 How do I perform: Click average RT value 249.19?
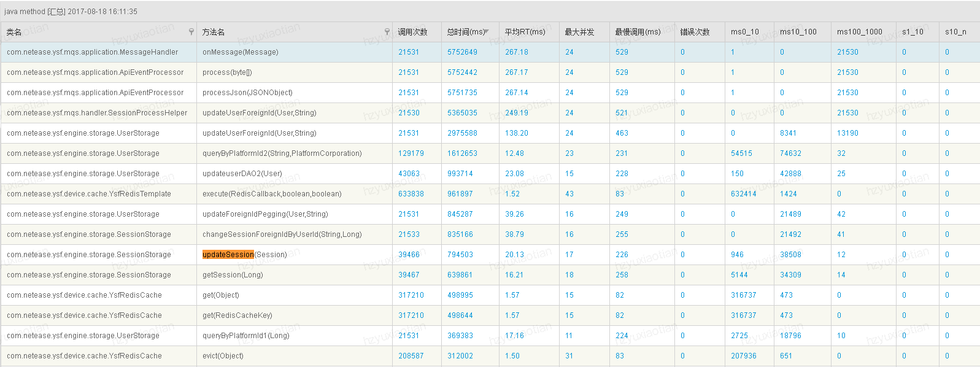(516, 113)
